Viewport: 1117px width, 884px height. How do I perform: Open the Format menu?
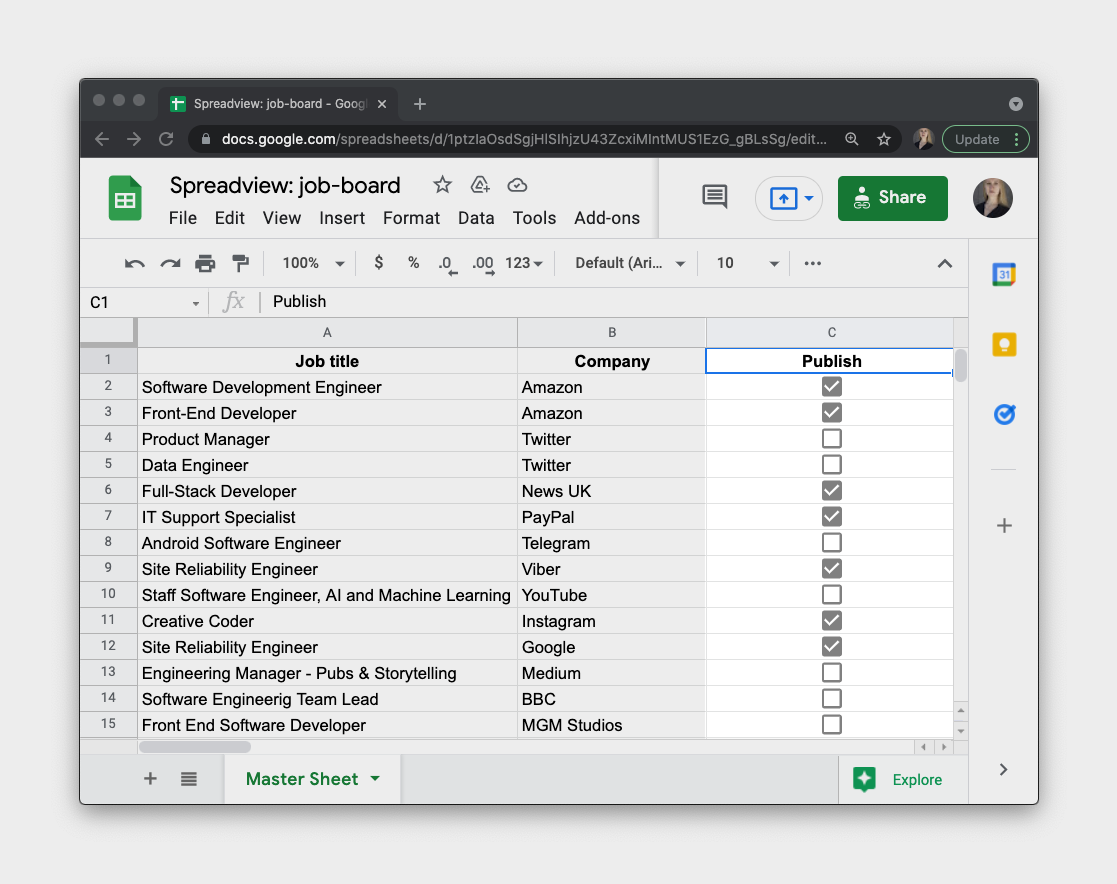tap(411, 217)
